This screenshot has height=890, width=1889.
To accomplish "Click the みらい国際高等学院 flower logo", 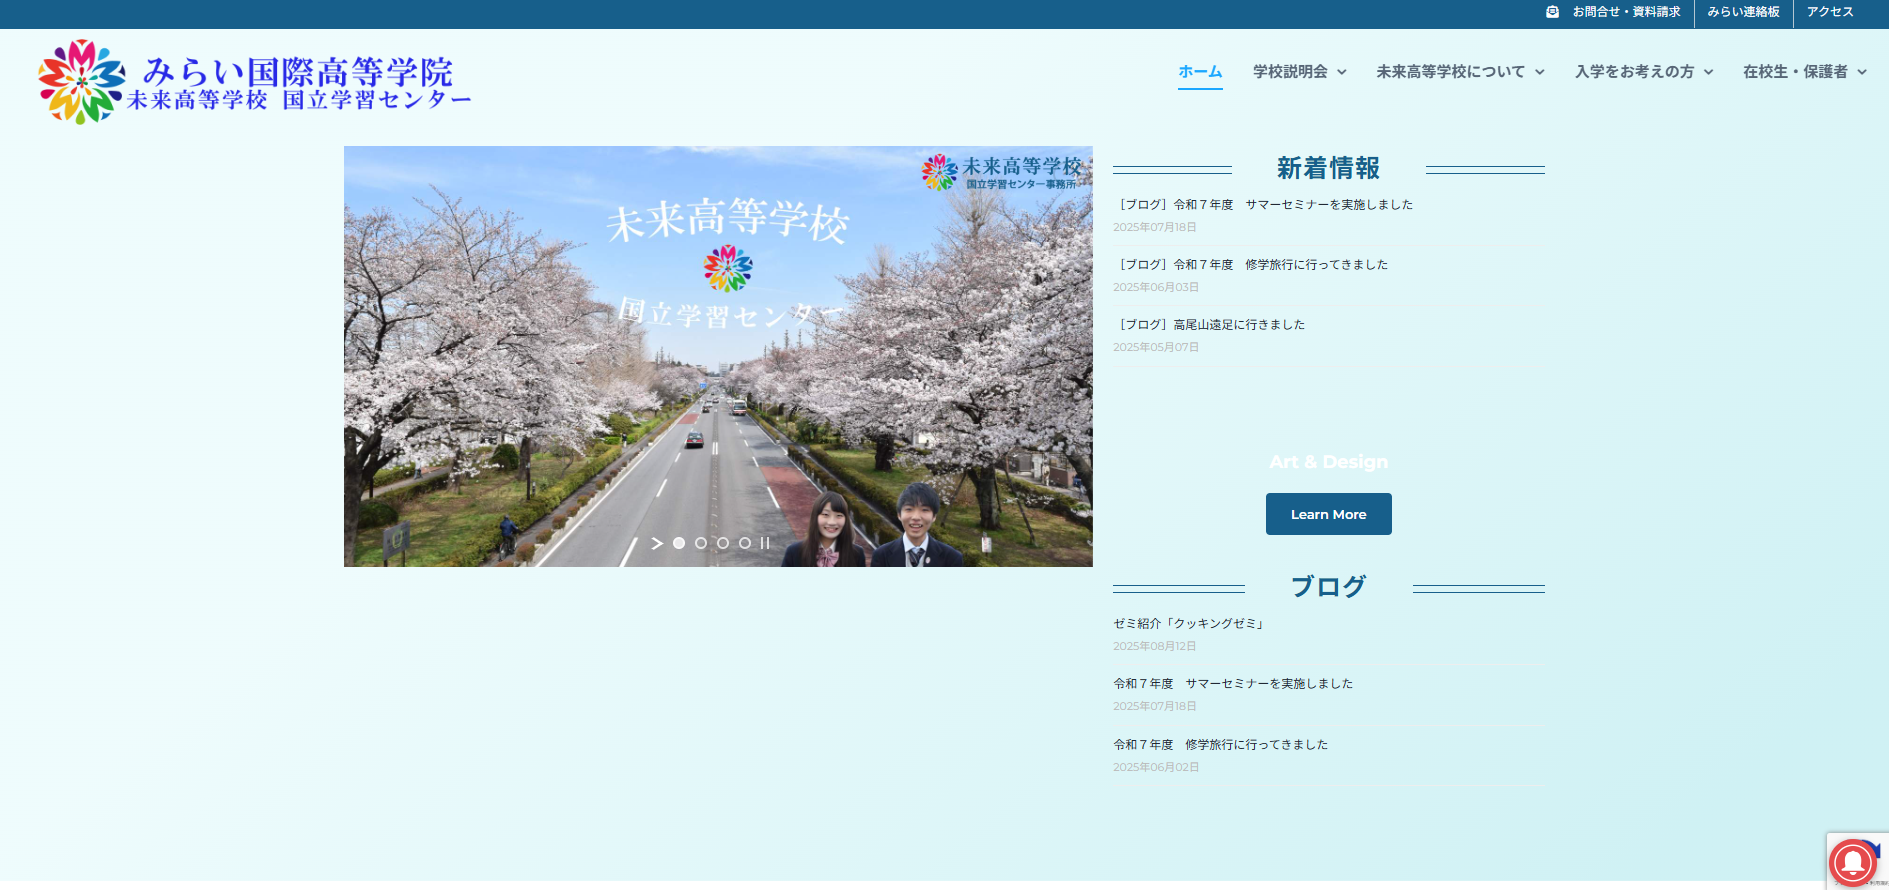I will 82,82.
